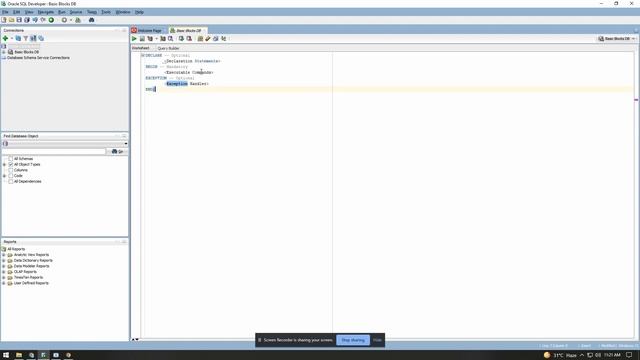Click the Unshared SQL Worksheet icon
This screenshot has width=640, height=360.
click(x=200, y=39)
